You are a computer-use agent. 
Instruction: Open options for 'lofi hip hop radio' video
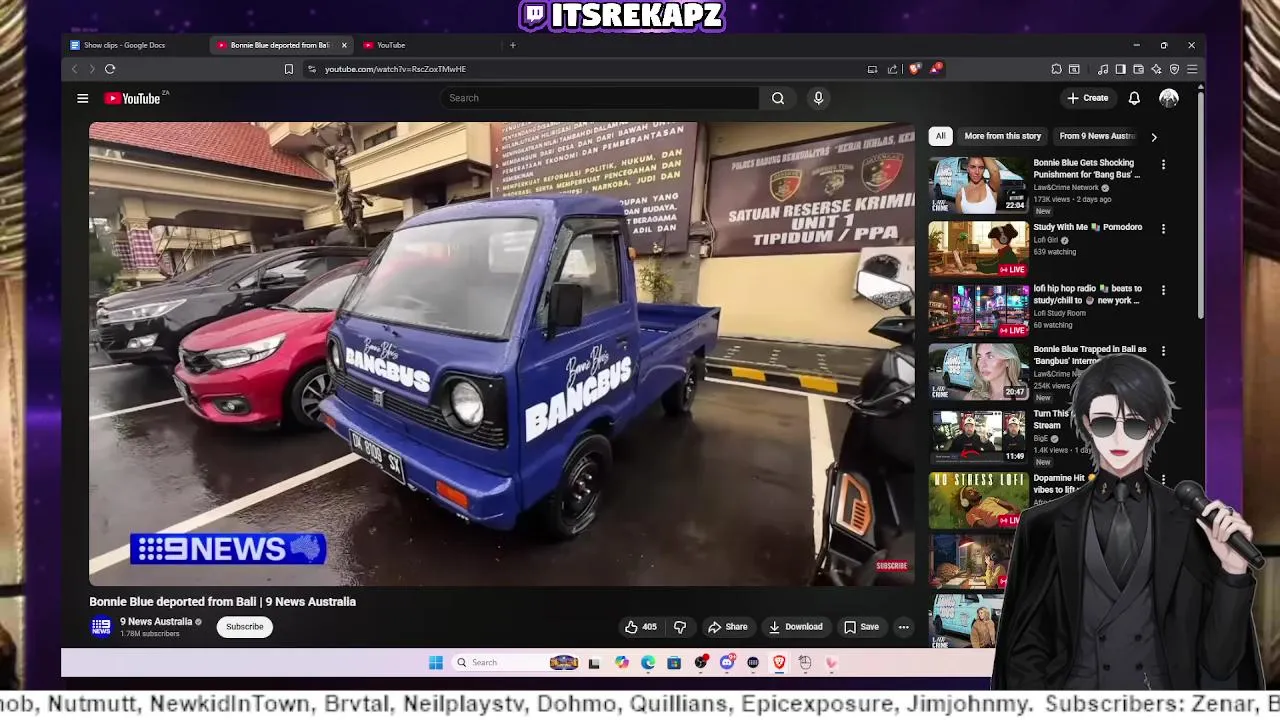click(1163, 290)
